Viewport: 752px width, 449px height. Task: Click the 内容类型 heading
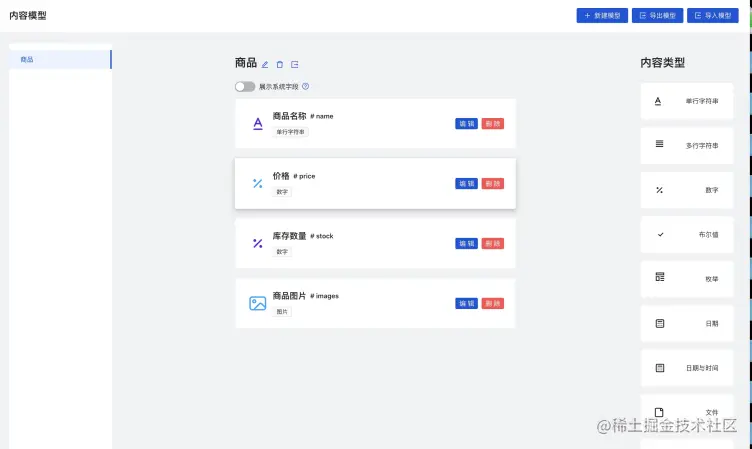pyautogui.click(x=662, y=62)
